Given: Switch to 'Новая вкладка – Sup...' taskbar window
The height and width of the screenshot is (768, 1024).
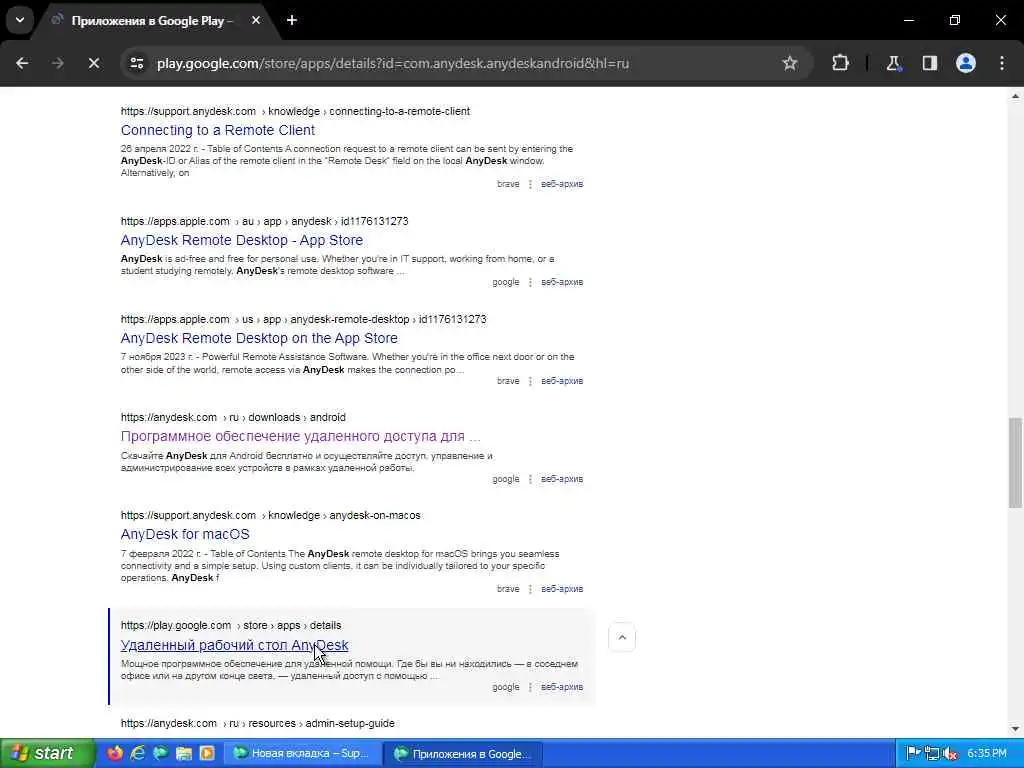Looking at the screenshot, I should click(x=302, y=753).
